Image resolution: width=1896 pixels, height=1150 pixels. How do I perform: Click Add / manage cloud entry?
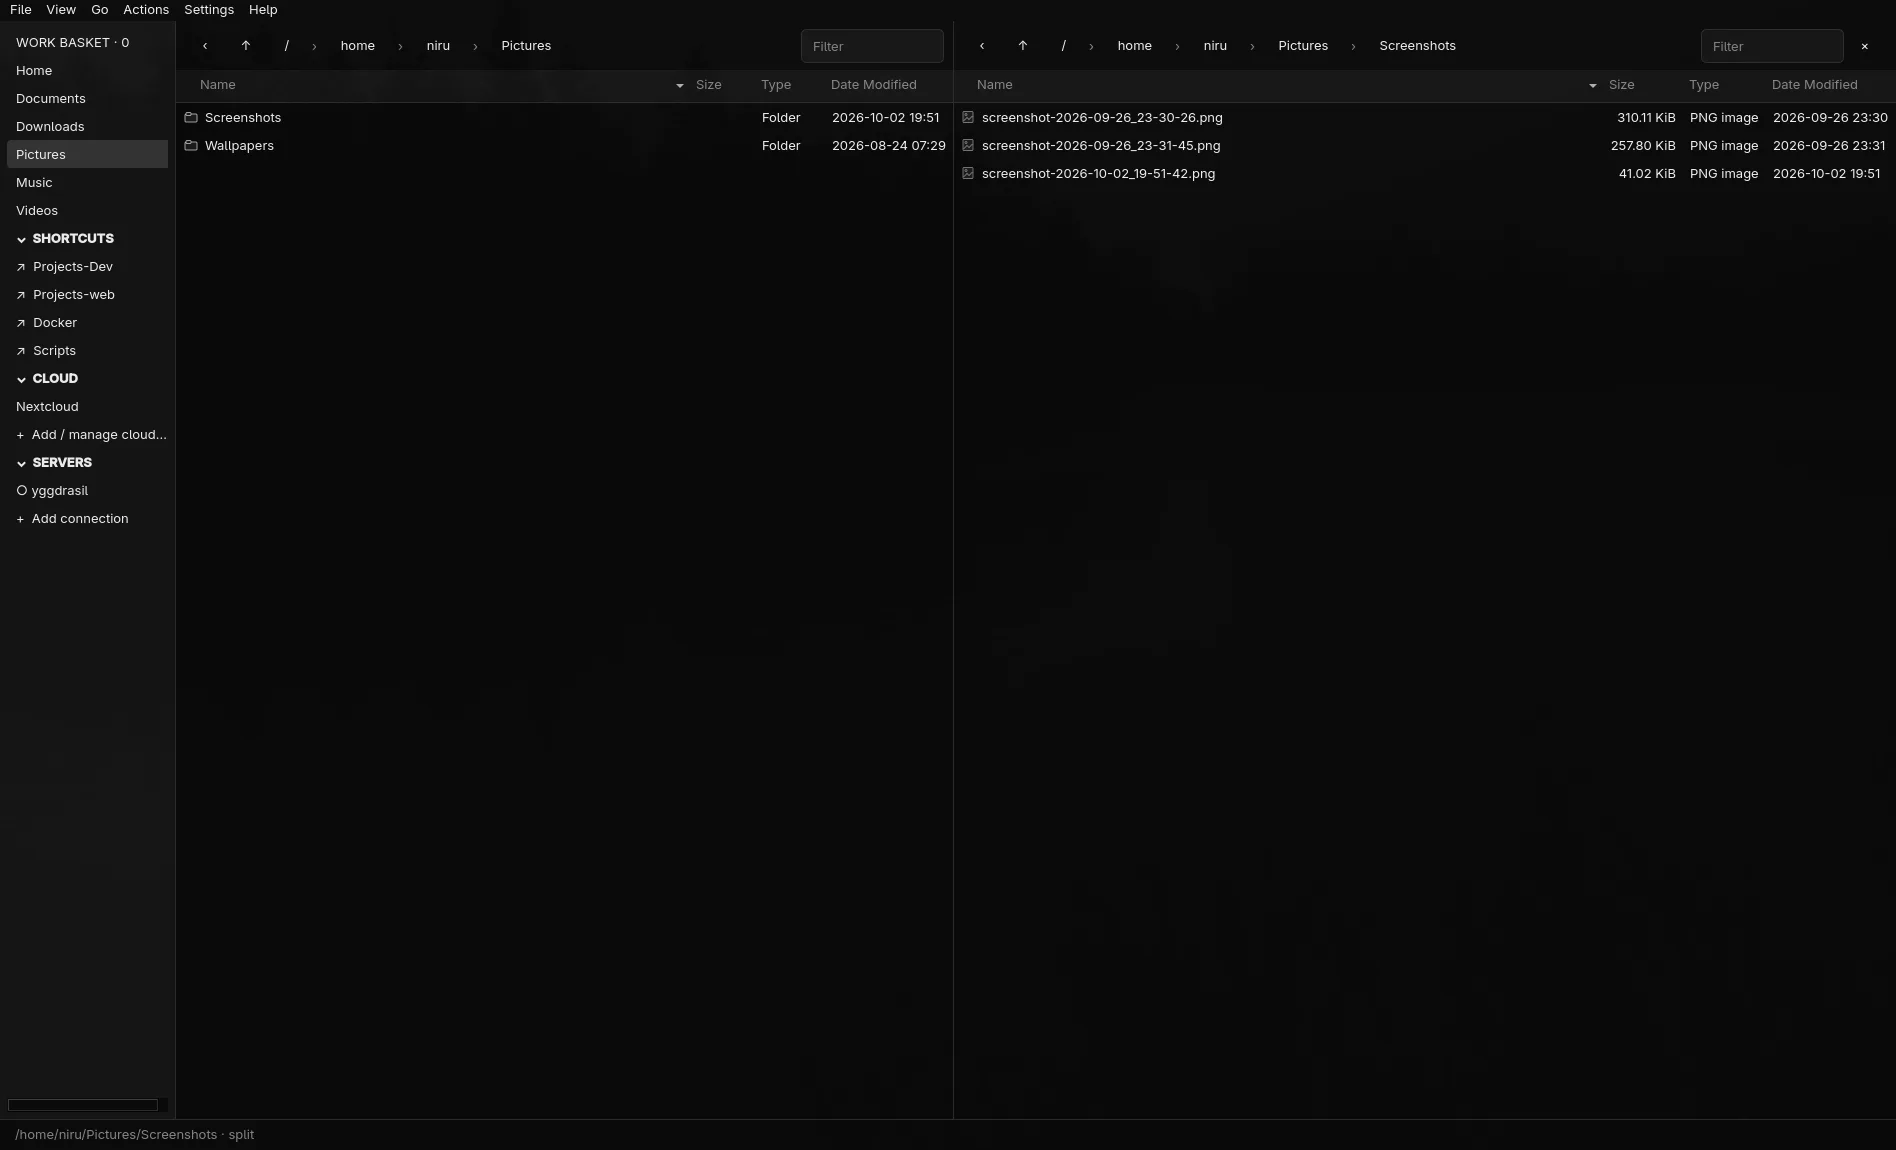91,435
